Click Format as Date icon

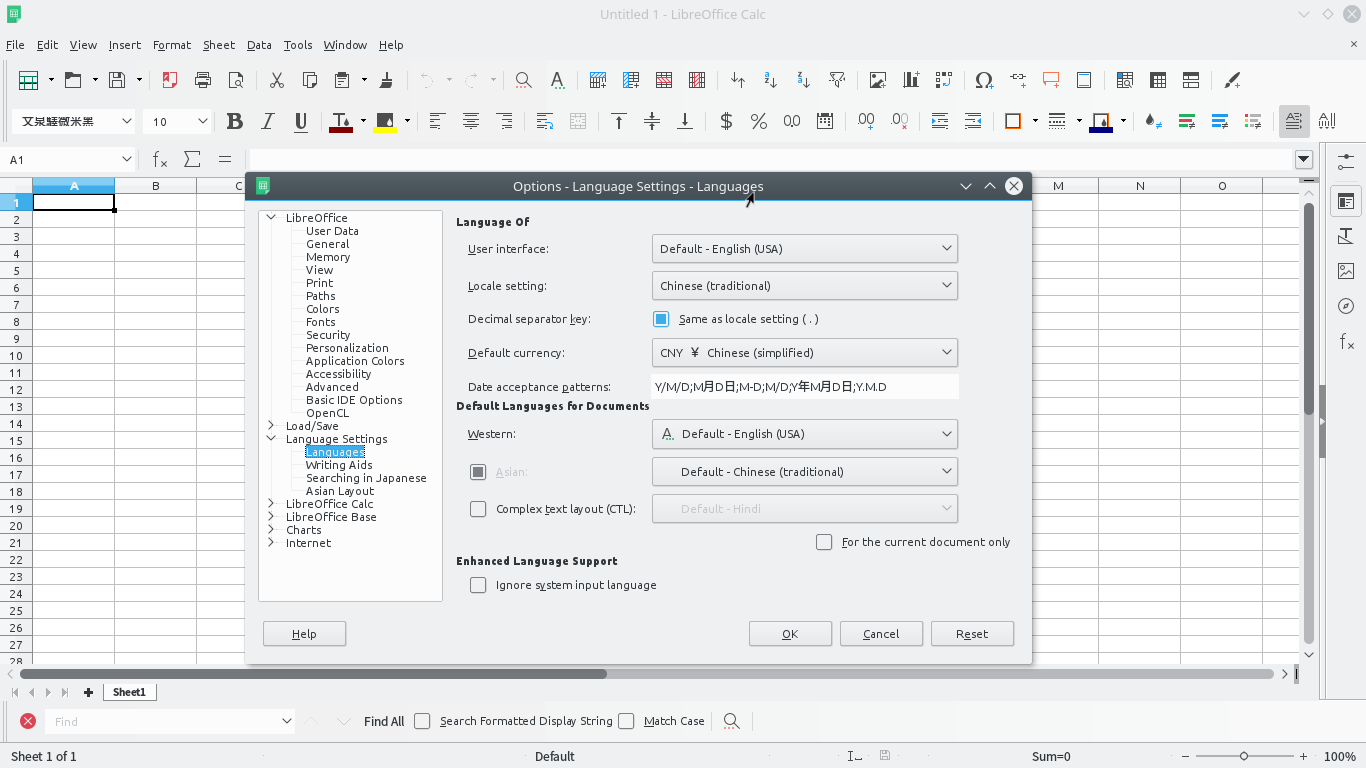(x=825, y=121)
